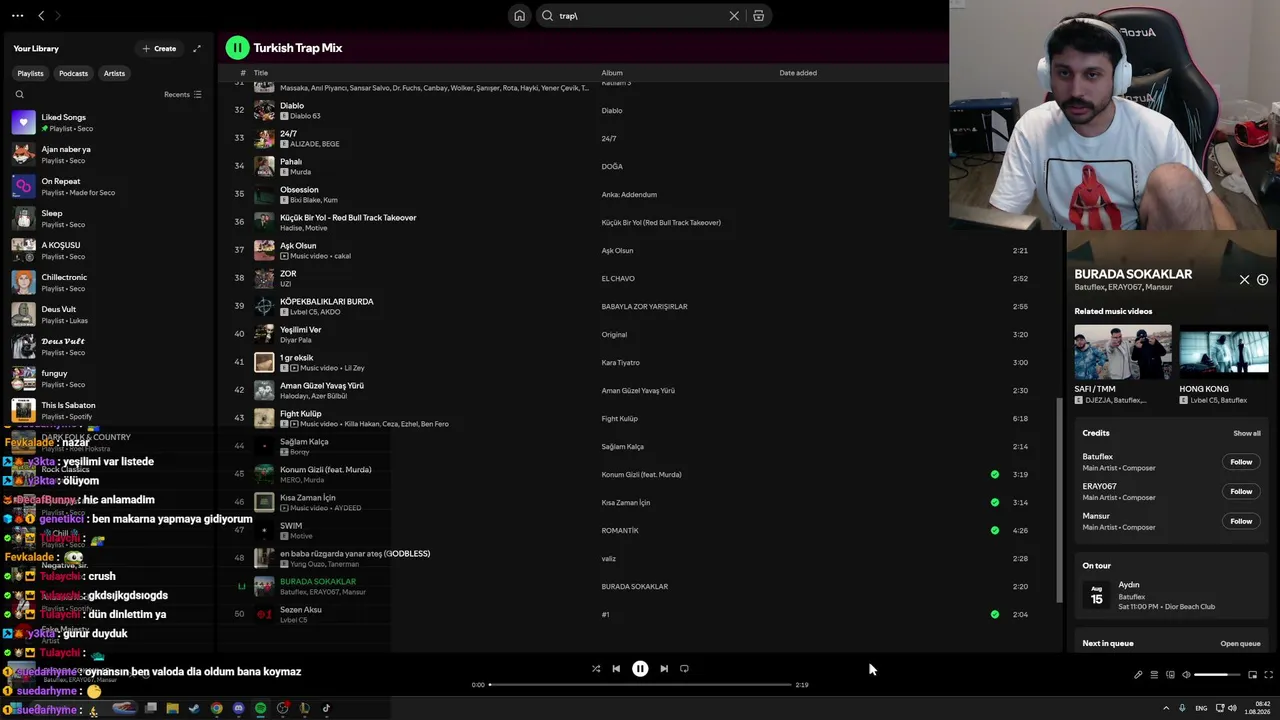This screenshot has height=720, width=1280.
Task: Add BURADA SOKAKLAR to Liked Songs
Action: tap(1262, 280)
